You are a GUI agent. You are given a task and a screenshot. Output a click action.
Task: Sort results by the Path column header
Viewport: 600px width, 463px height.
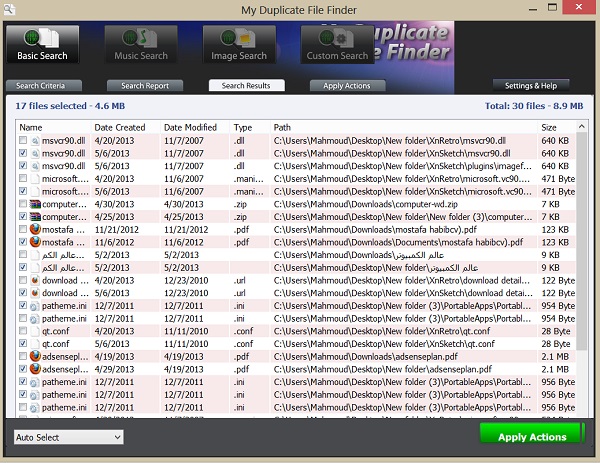pos(404,127)
